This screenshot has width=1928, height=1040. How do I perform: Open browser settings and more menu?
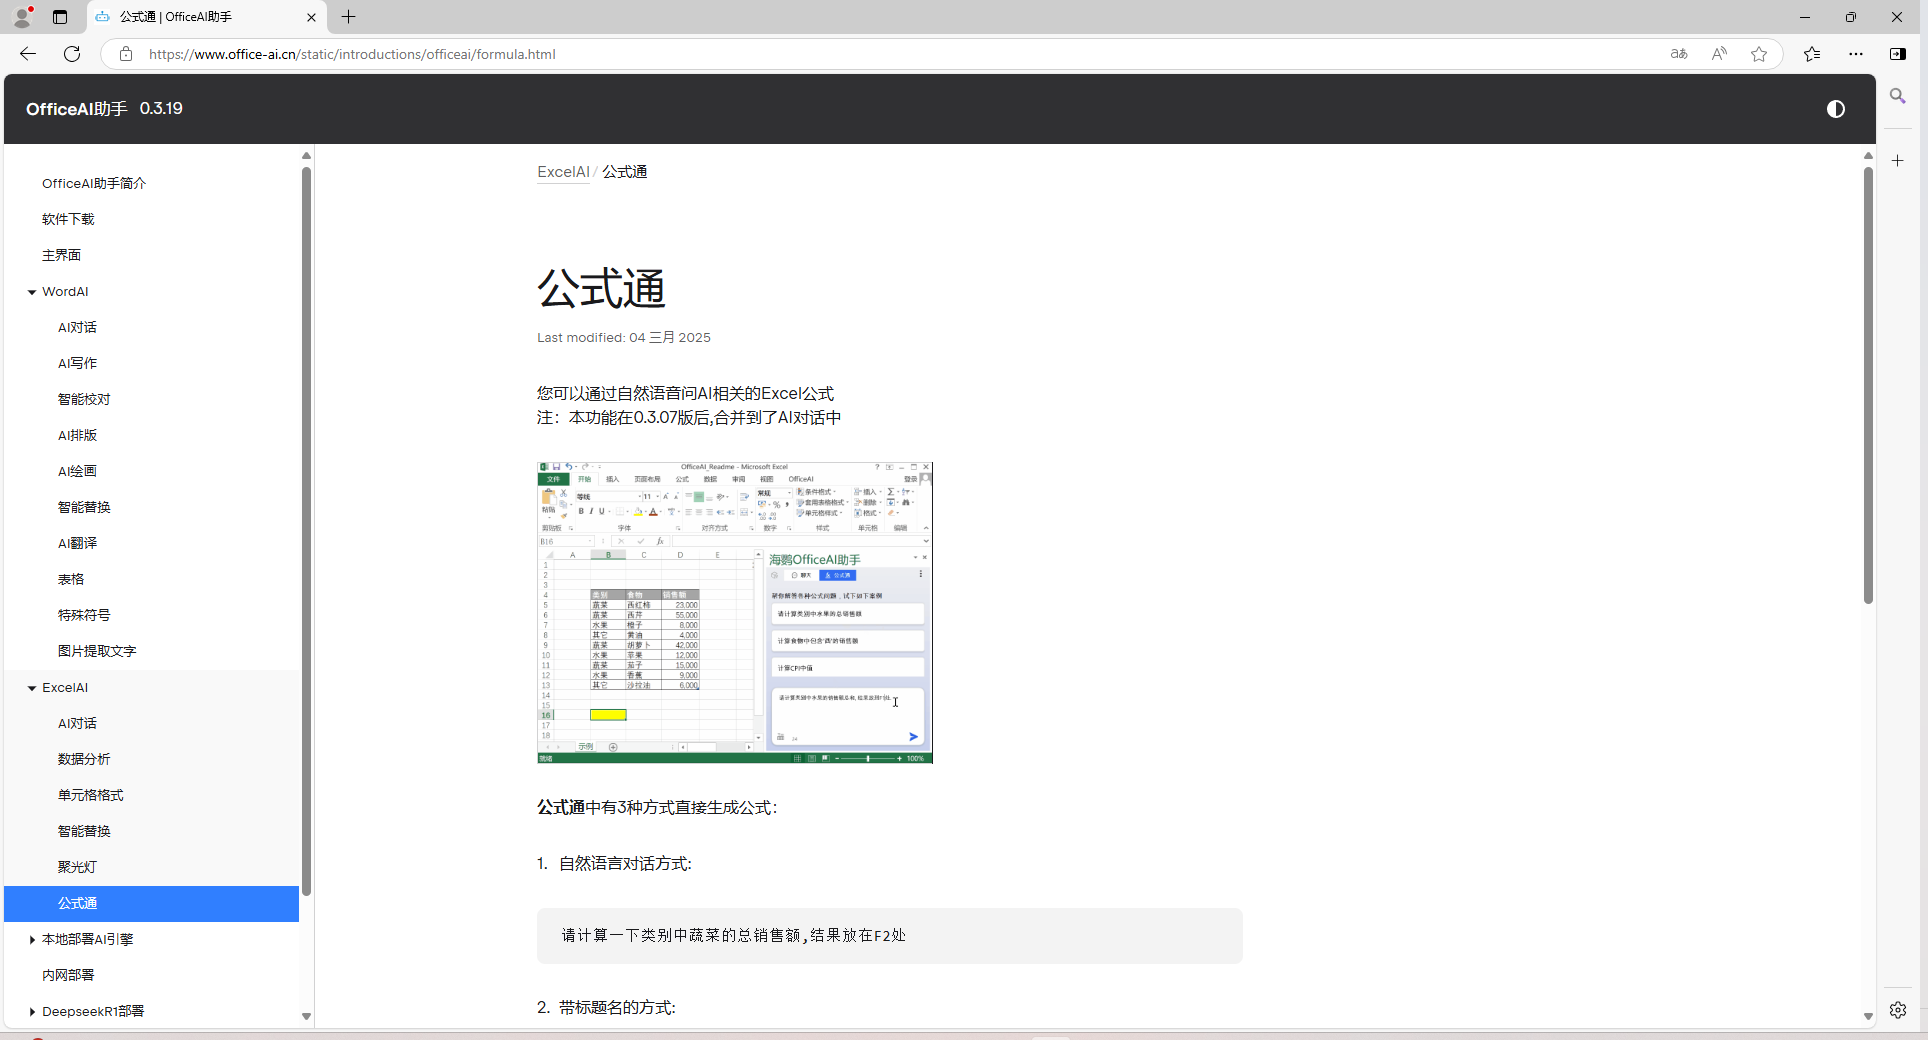click(1856, 54)
